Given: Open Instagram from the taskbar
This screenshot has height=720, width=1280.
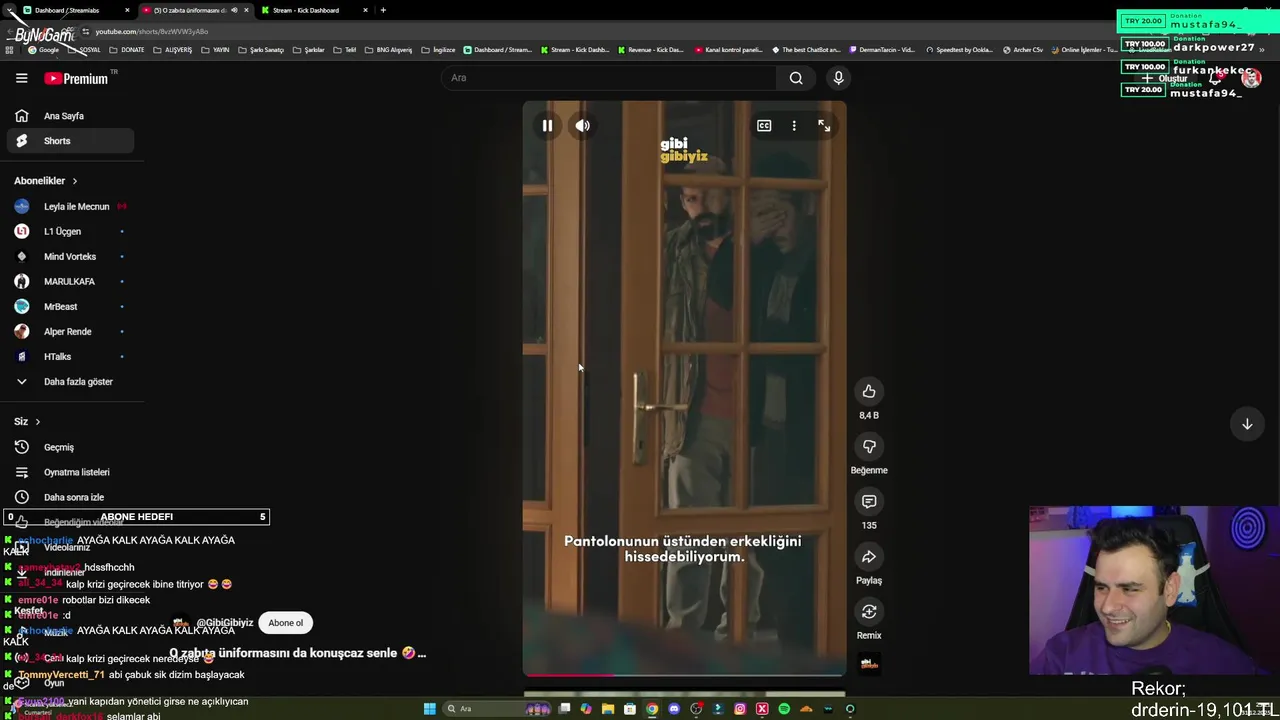Looking at the screenshot, I should [740, 709].
